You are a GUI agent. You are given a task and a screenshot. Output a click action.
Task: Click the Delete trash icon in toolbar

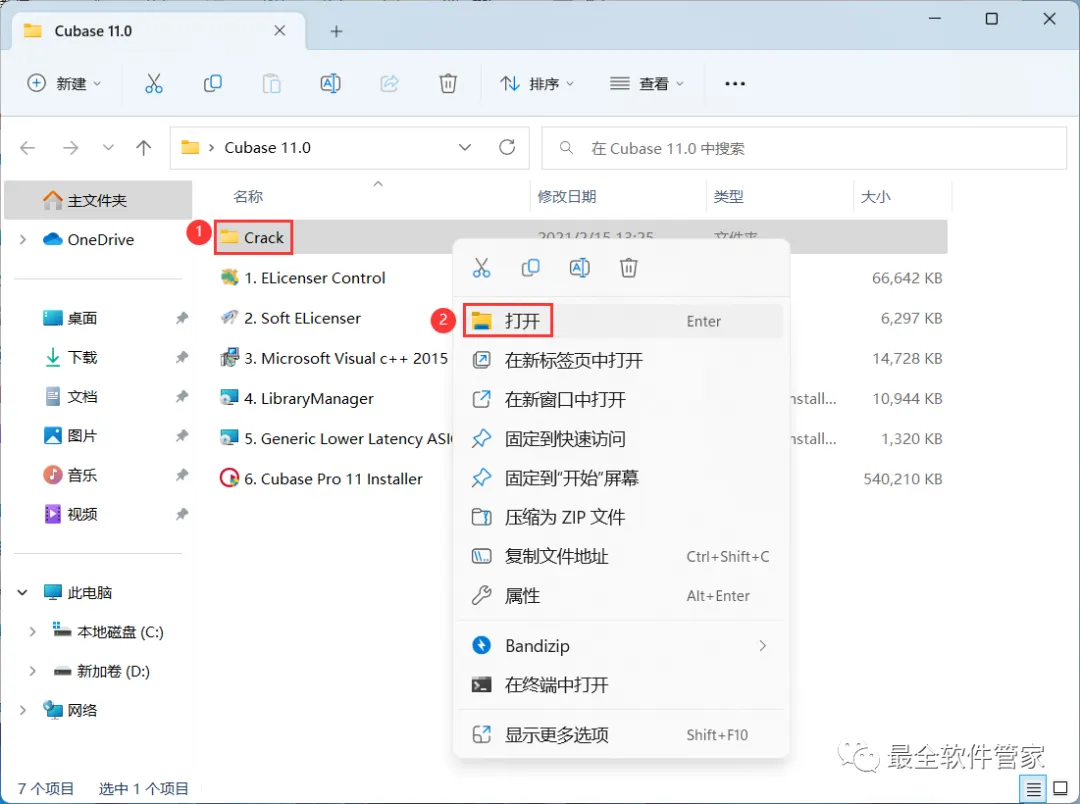pyautogui.click(x=448, y=83)
